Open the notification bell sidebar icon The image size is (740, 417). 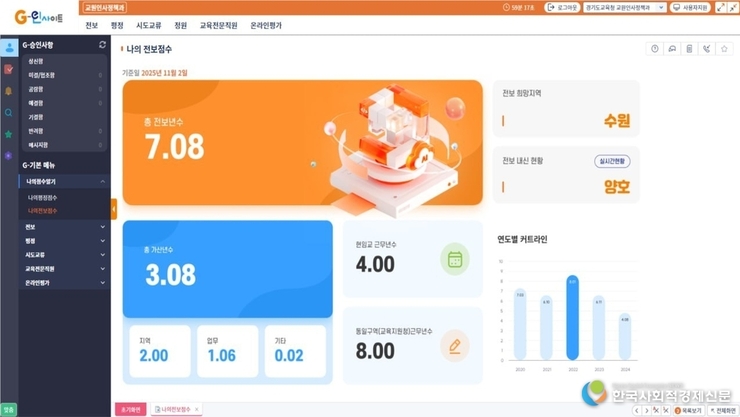(8, 91)
